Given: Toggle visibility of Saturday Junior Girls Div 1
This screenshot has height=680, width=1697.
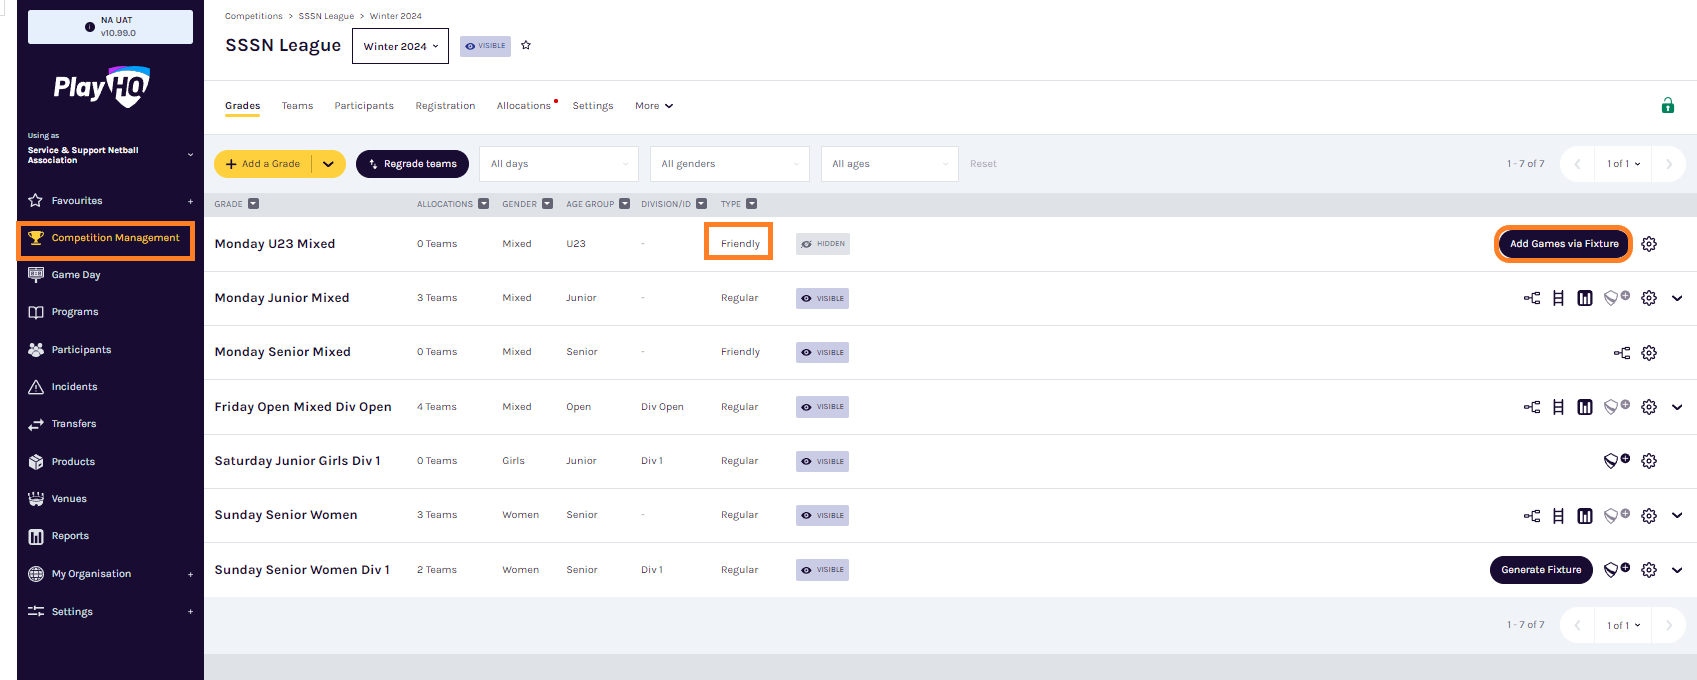Looking at the screenshot, I should [x=822, y=461].
